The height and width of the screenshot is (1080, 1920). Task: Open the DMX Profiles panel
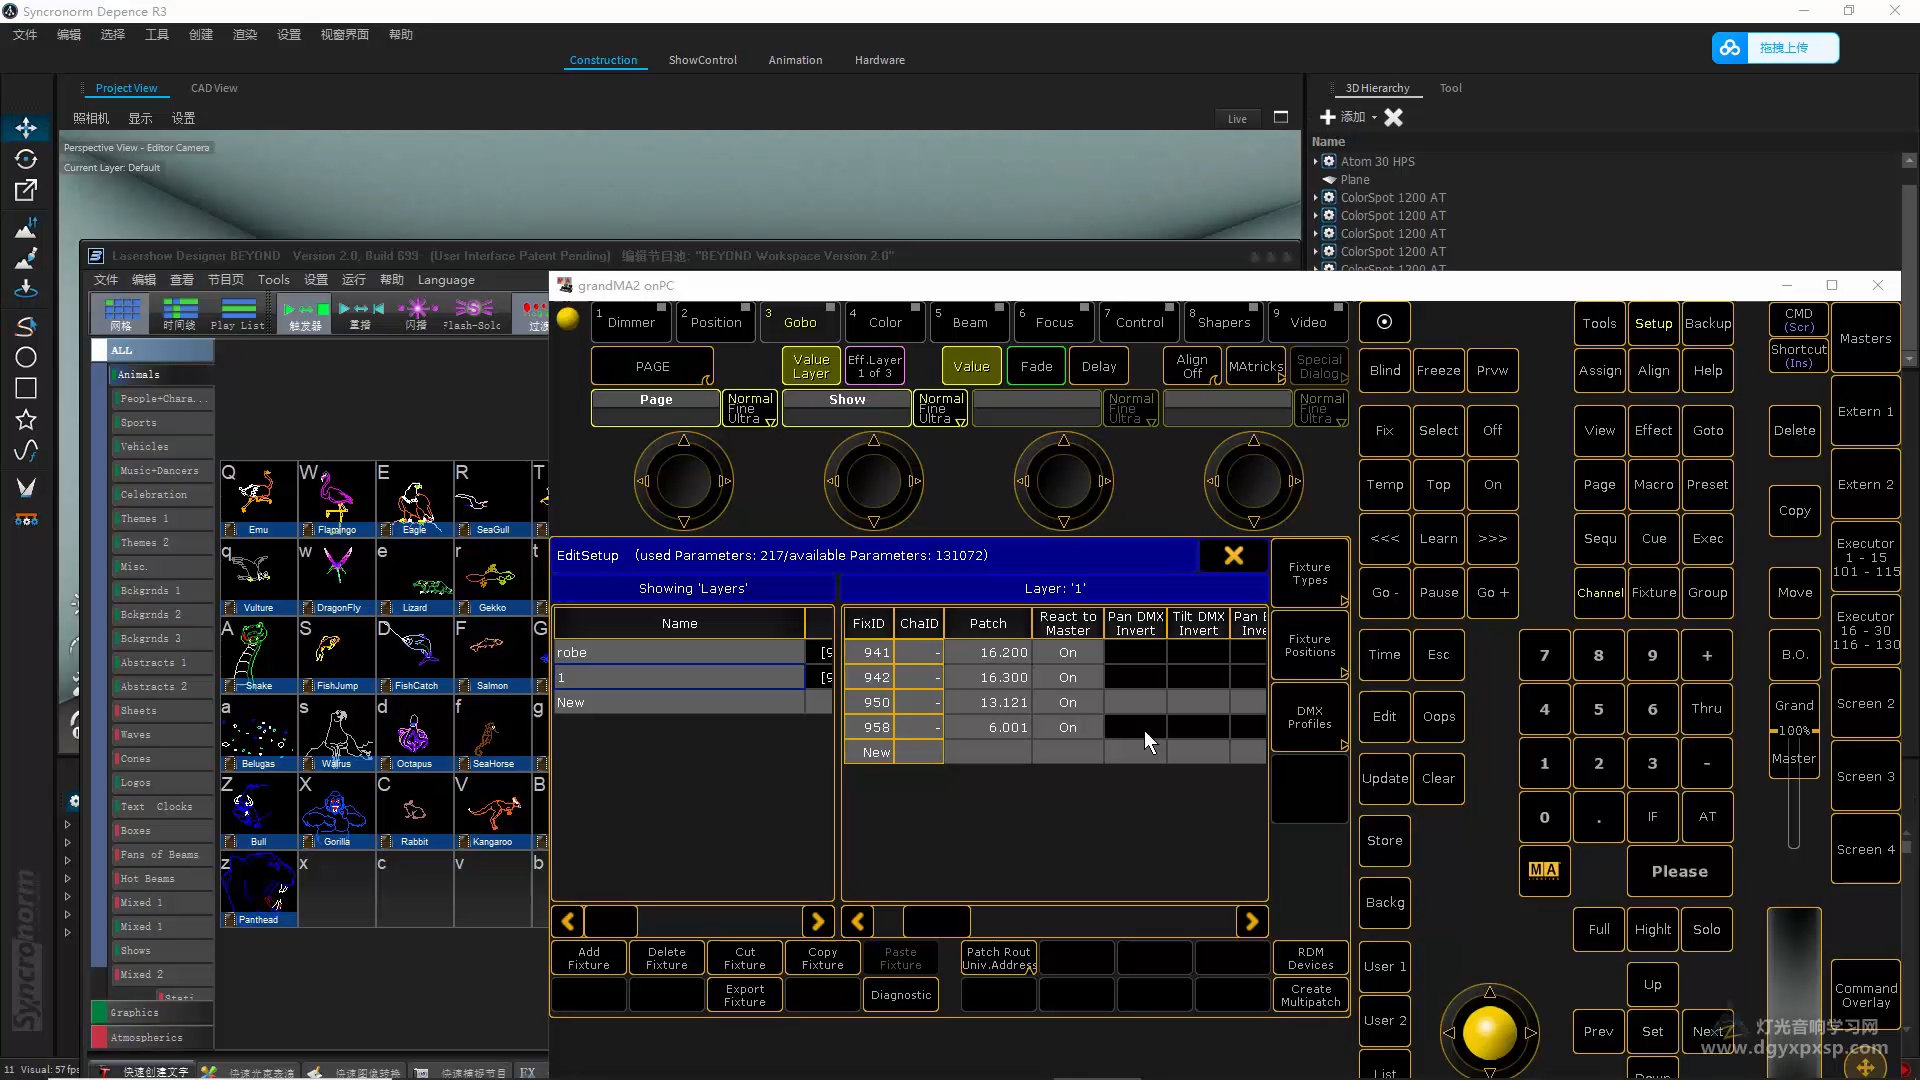1310,717
